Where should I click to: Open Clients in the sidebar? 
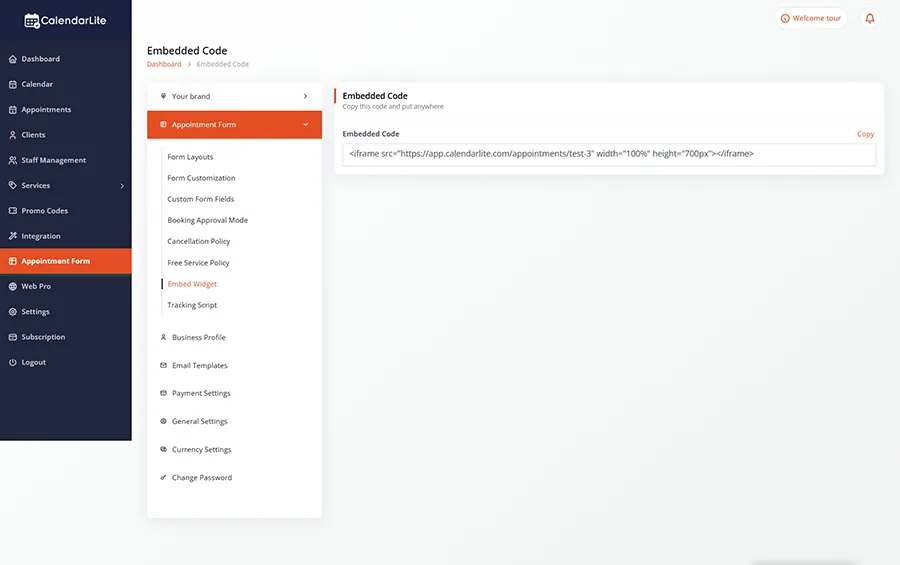(33, 135)
